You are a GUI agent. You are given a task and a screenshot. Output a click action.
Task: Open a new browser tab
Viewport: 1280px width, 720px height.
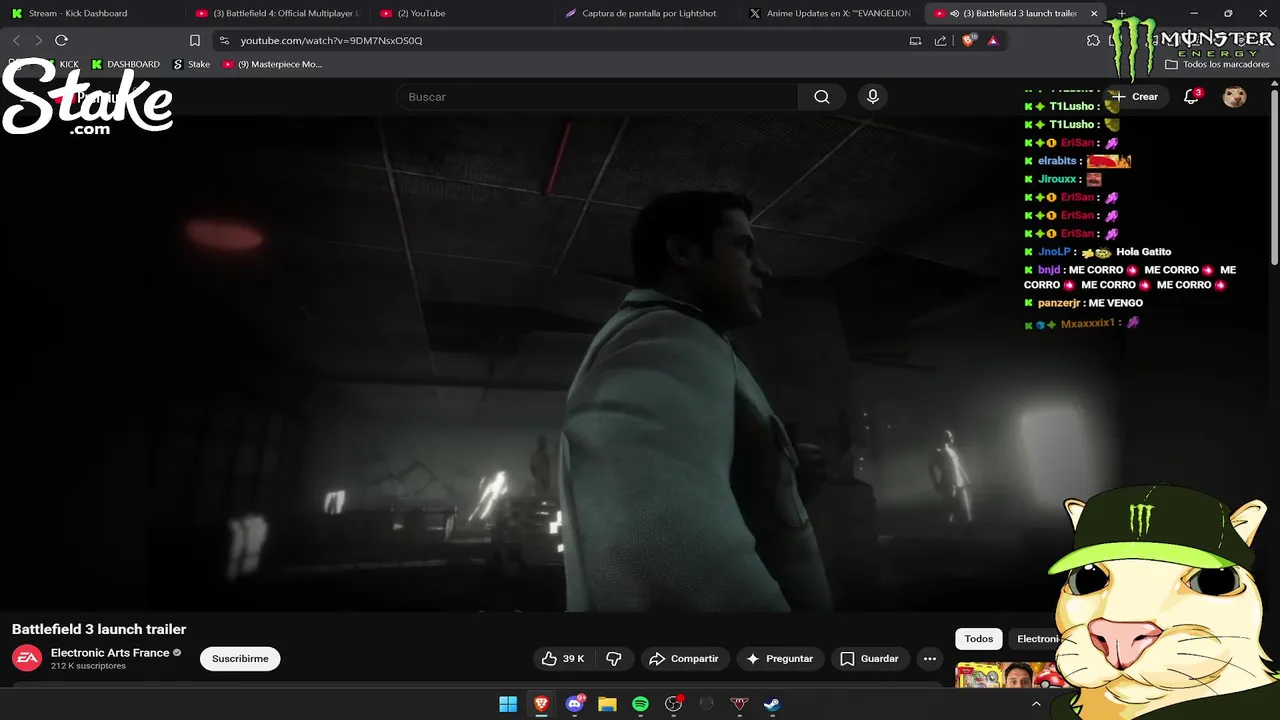tap(1121, 13)
